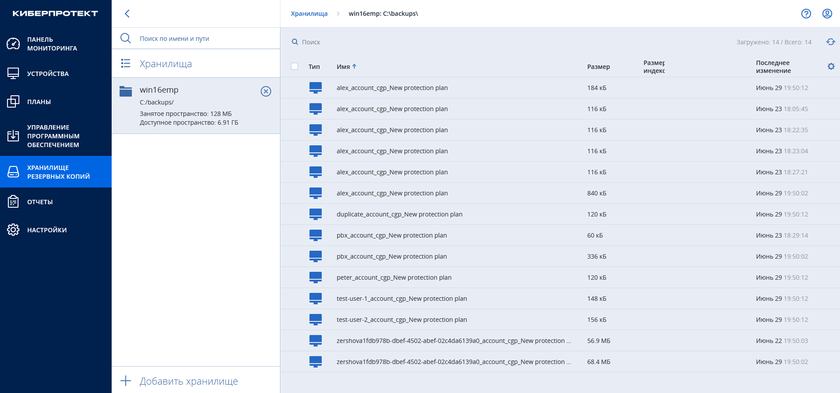Open the Настройки gear icon
The height and width of the screenshot is (393, 840).
[x=13, y=230]
